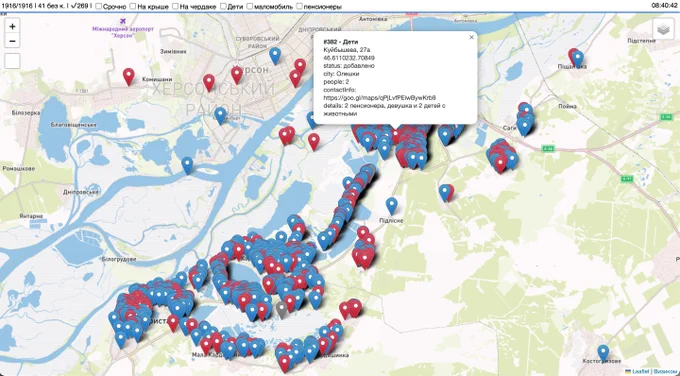
Task: Click the E-58 road shield near Саги
Action: pyautogui.click(x=548, y=149)
